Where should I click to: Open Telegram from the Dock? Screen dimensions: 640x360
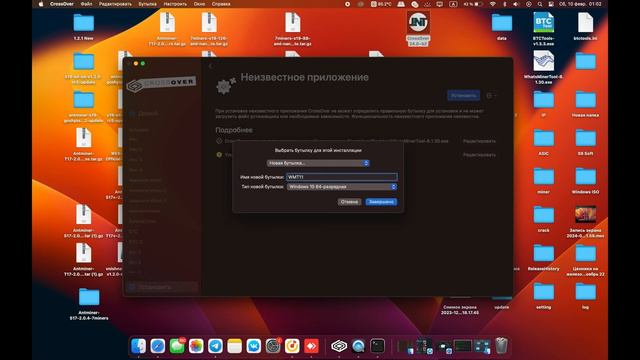[215, 346]
